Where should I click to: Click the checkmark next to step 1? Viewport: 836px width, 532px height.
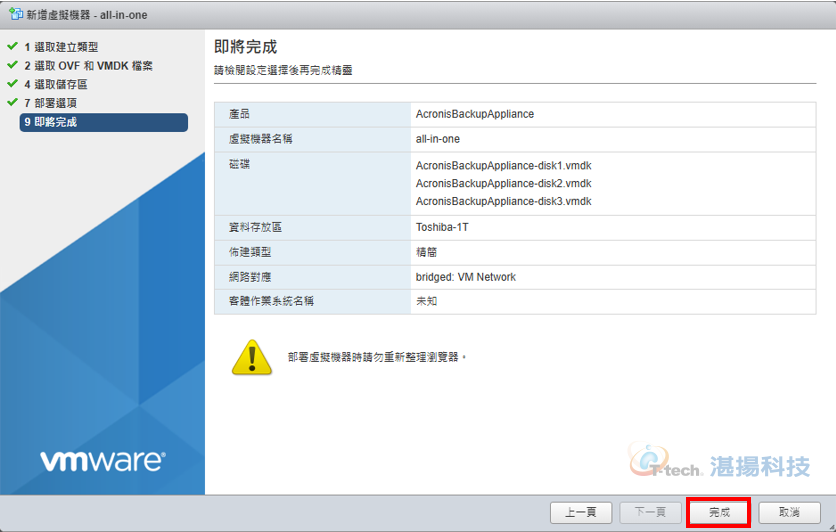[x=12, y=46]
